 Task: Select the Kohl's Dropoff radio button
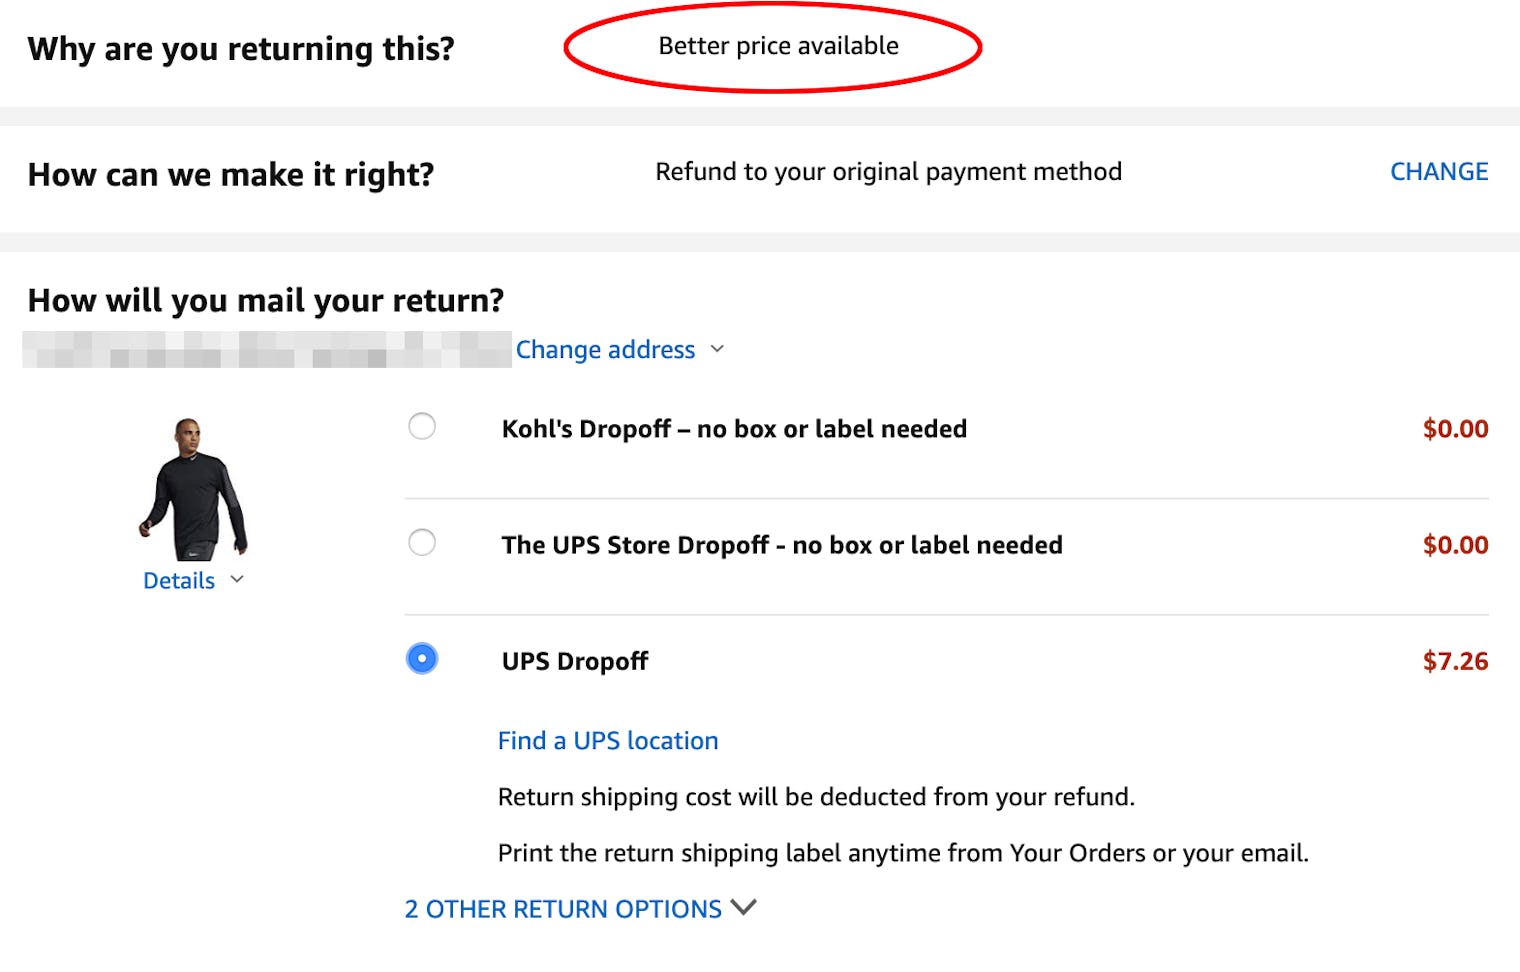point(421,426)
